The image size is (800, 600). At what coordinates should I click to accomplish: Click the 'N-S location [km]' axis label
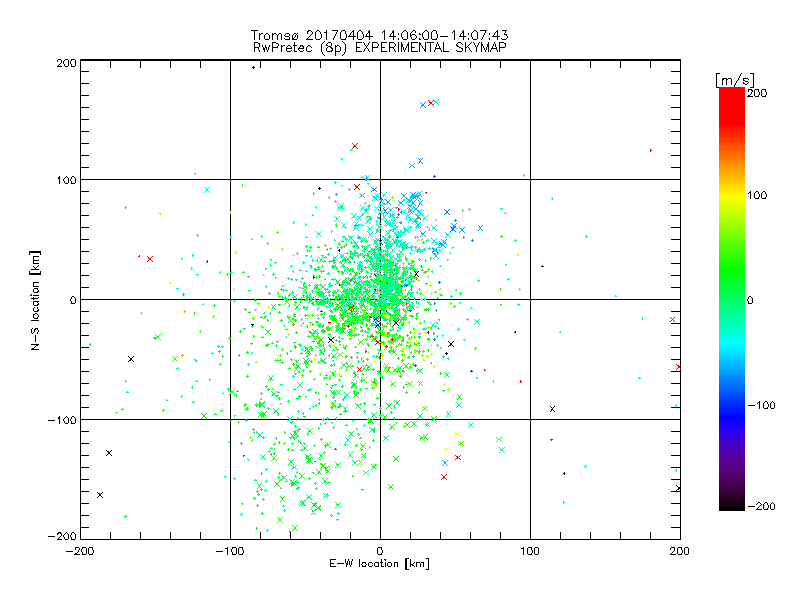[35, 300]
